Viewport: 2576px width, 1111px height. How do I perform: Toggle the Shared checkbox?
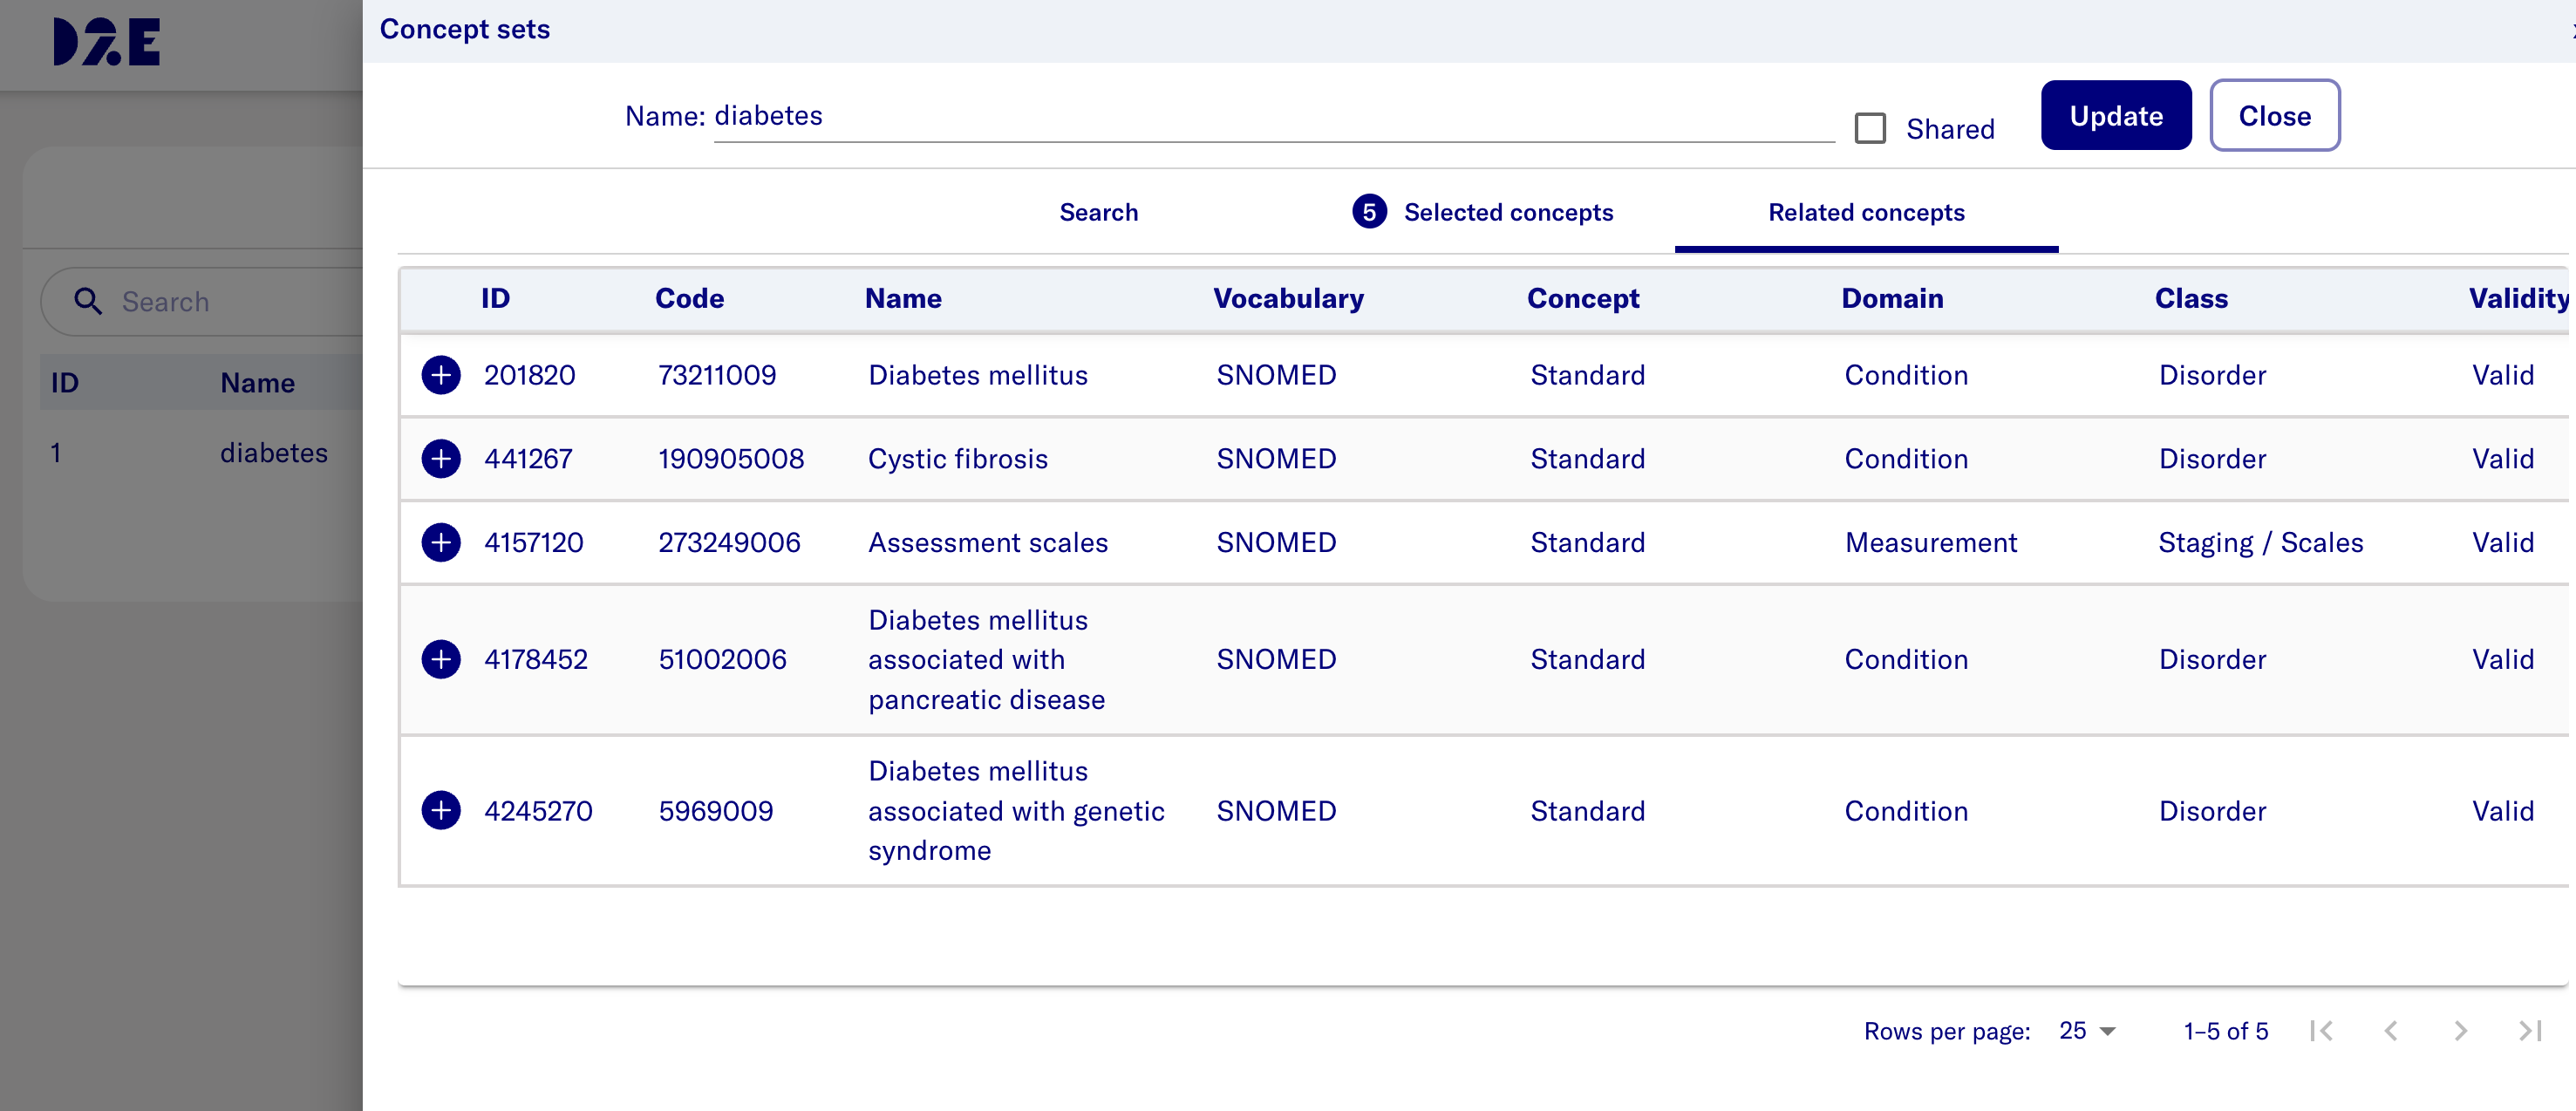click(1869, 129)
